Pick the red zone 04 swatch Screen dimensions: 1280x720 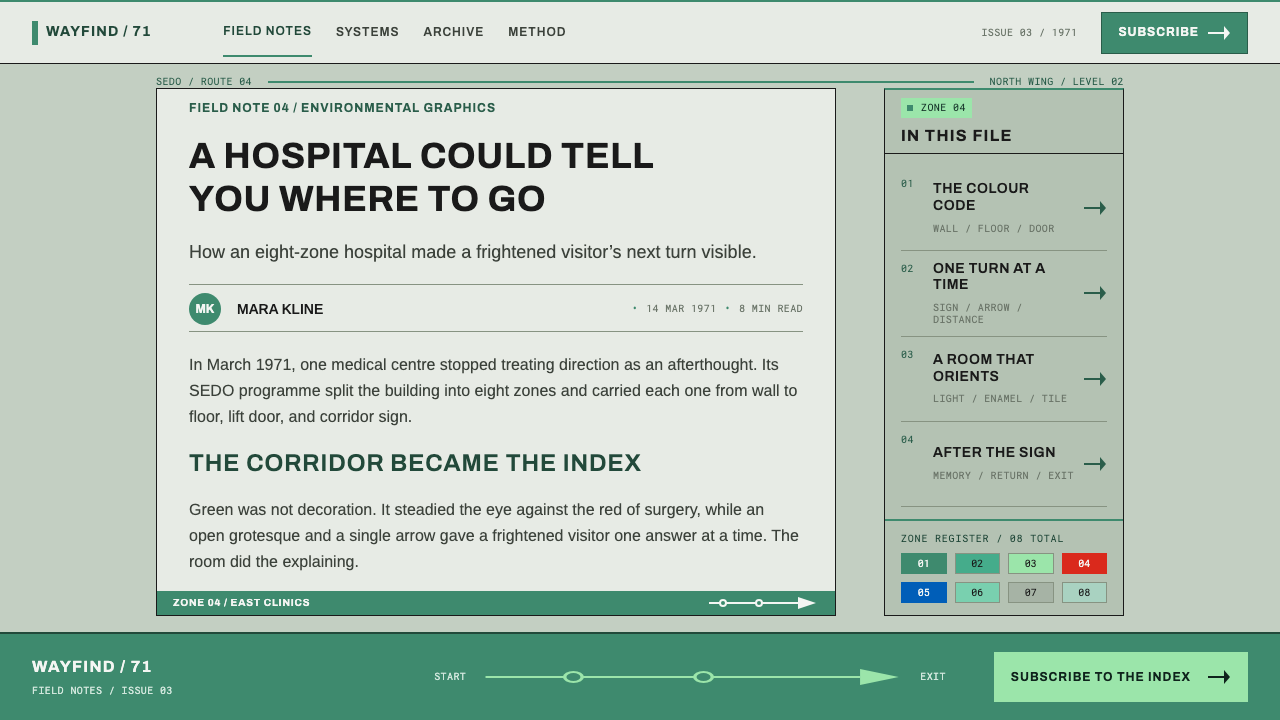[x=1084, y=564]
